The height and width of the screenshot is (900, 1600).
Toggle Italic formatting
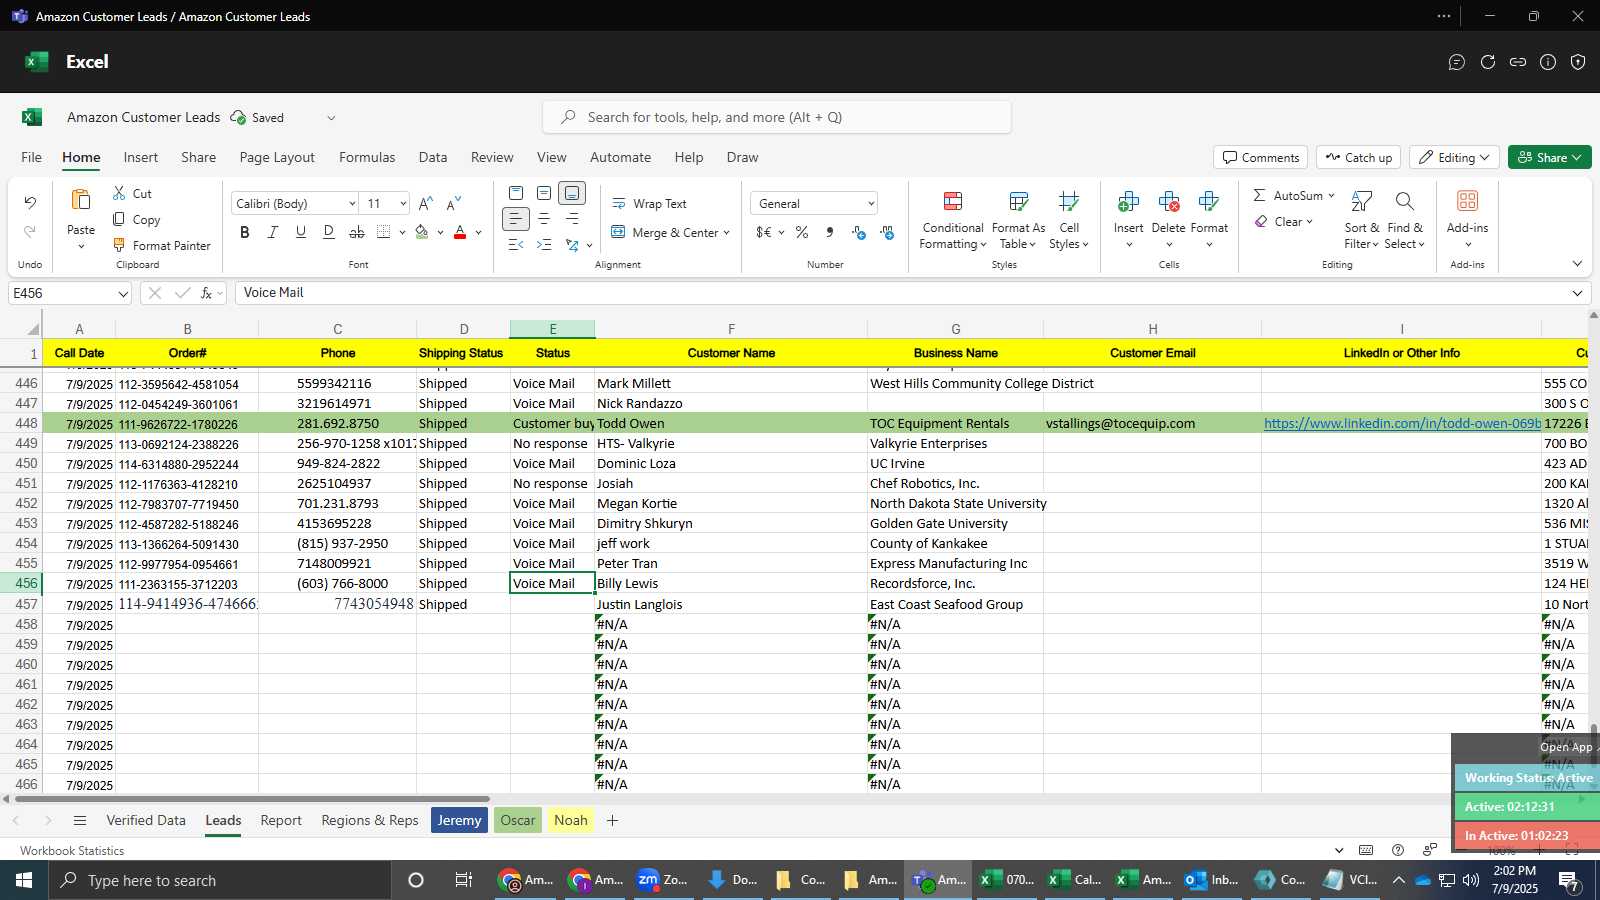[x=273, y=232]
